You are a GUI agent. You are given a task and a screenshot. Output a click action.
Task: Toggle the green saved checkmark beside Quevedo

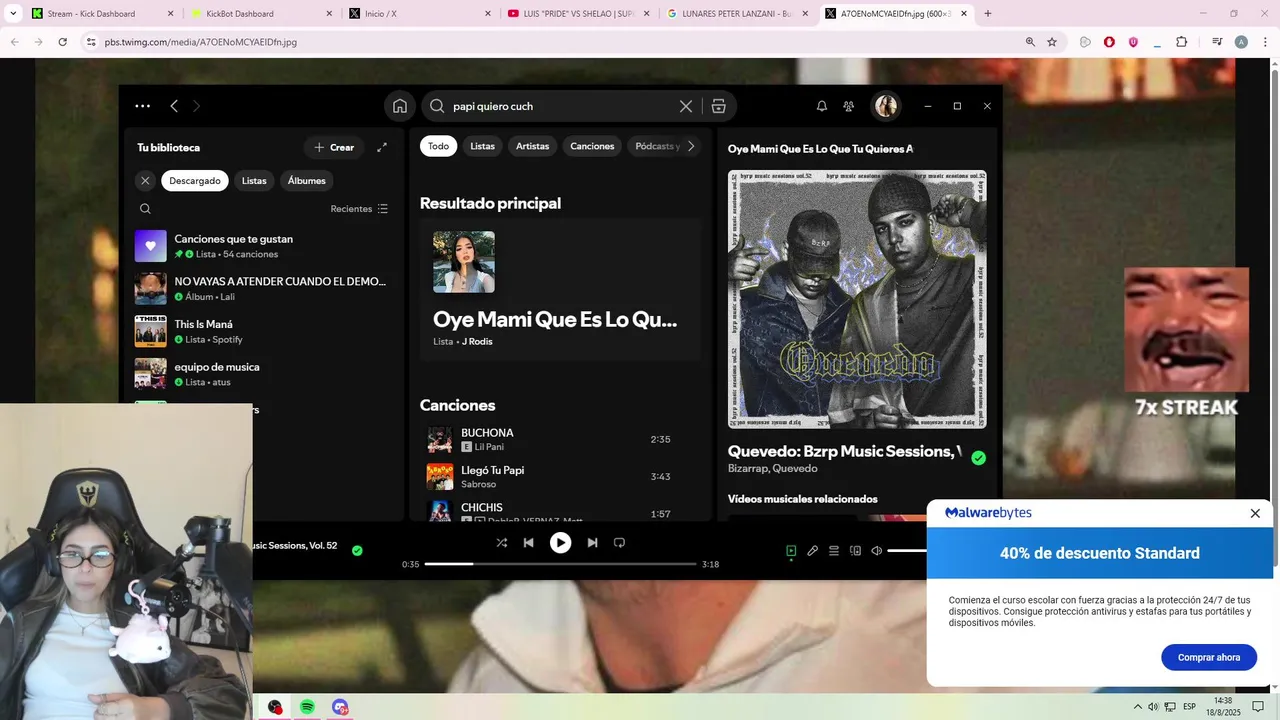pos(979,458)
